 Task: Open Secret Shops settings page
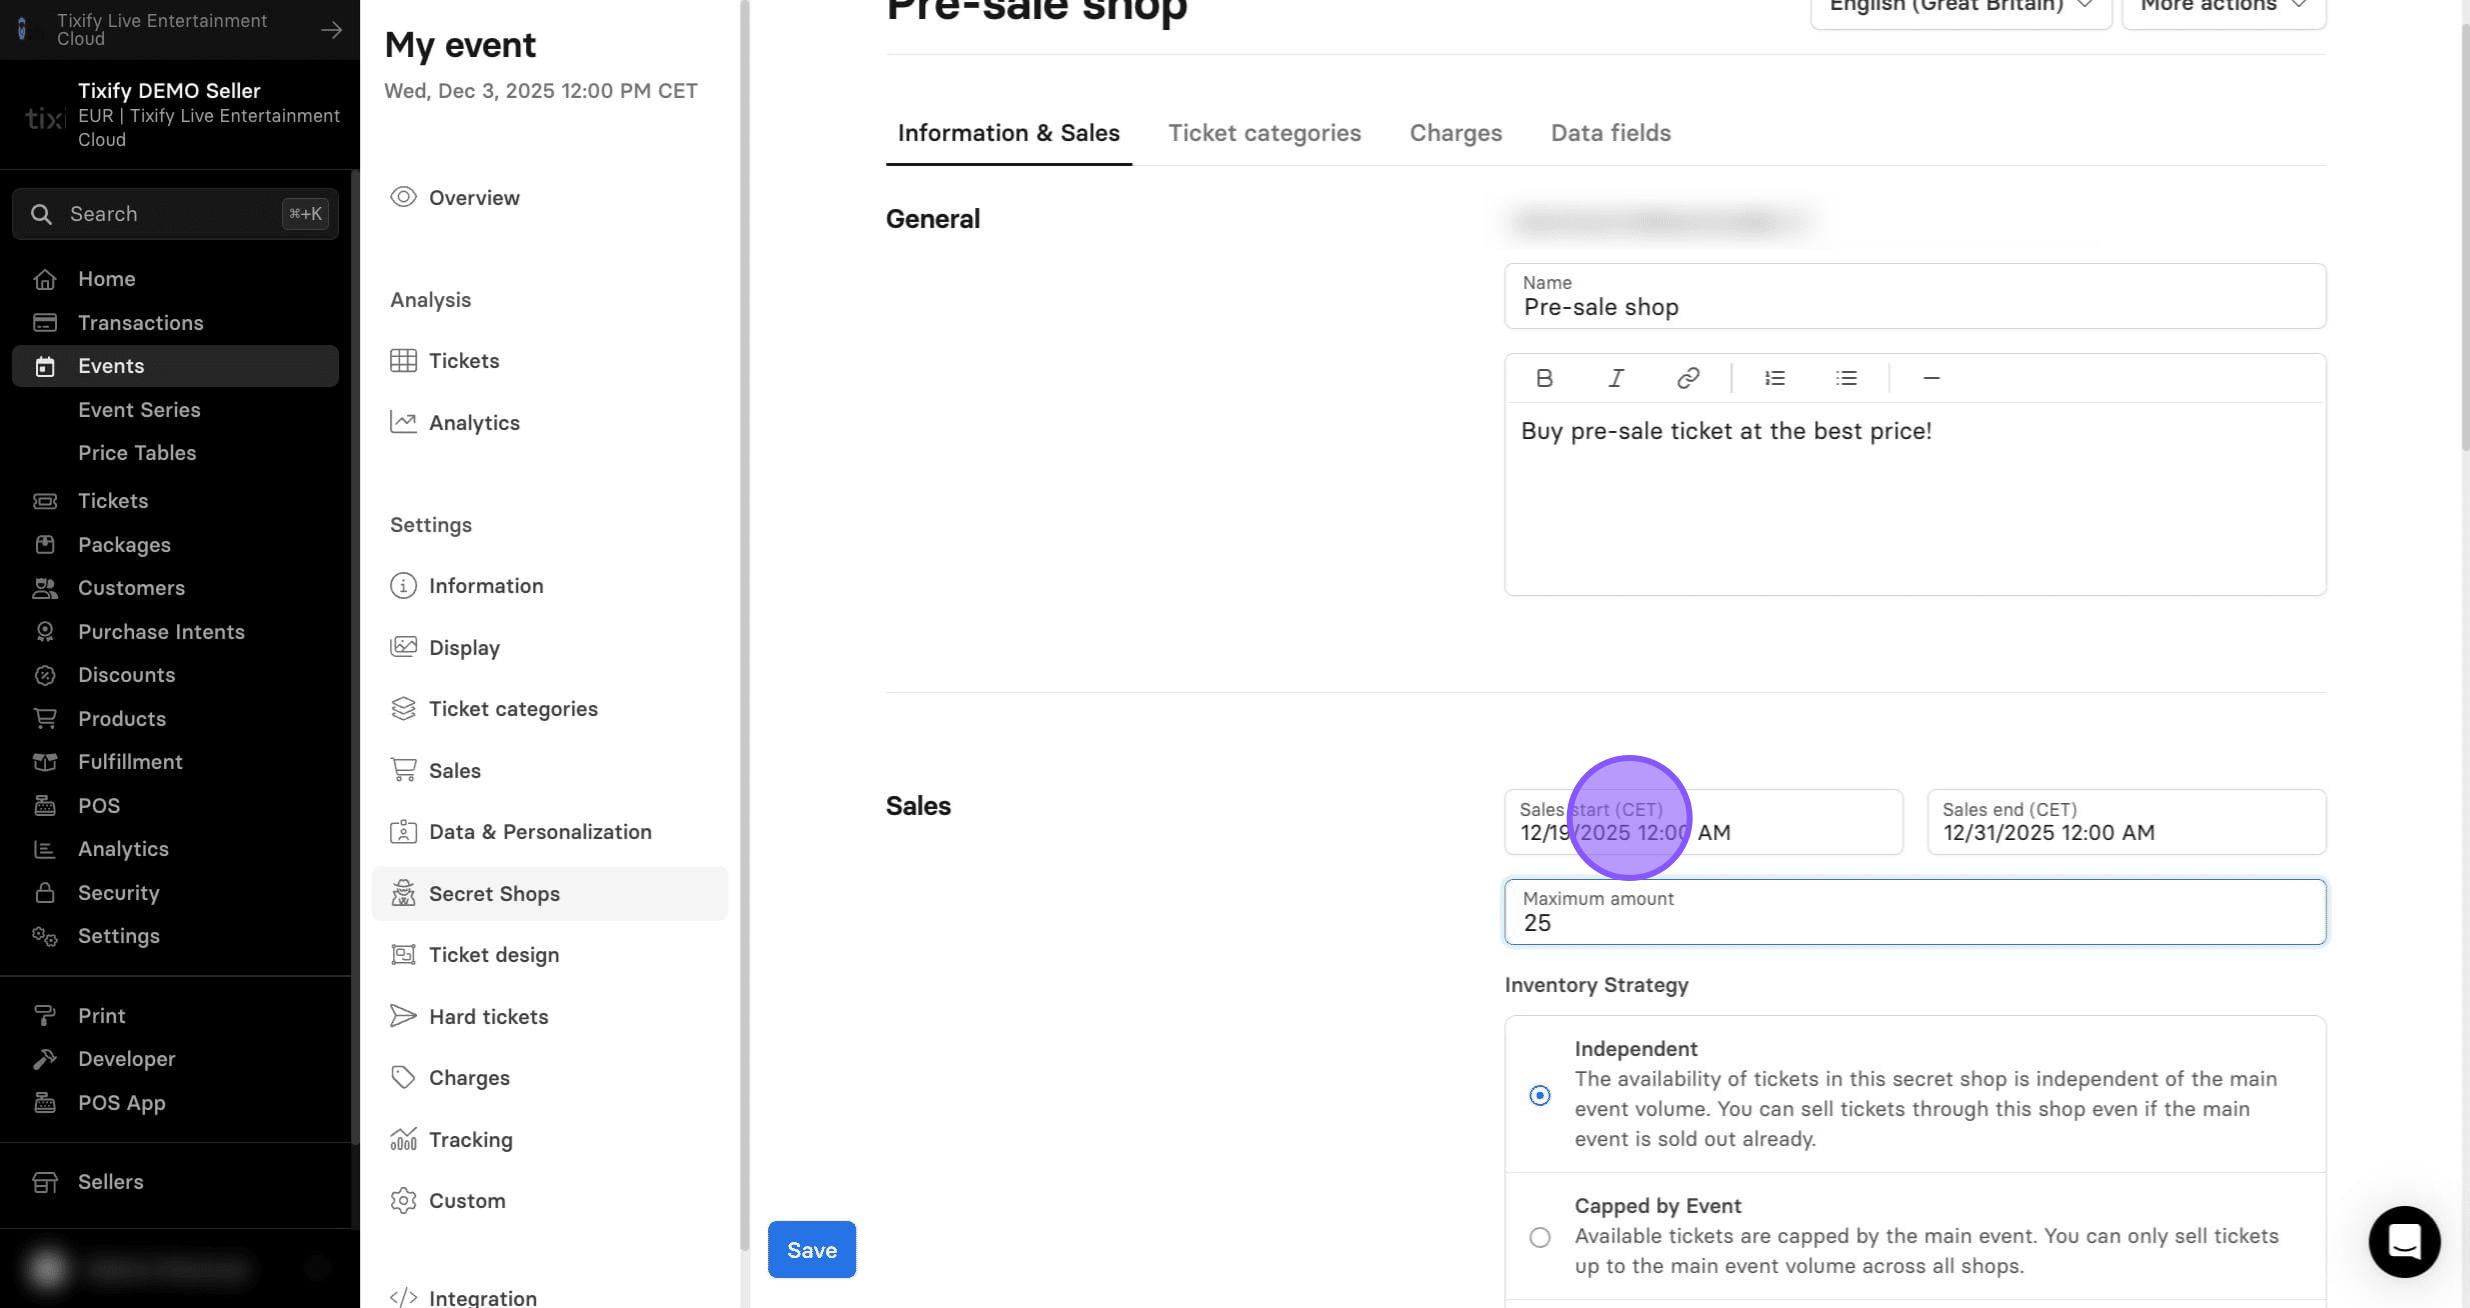pos(549,893)
